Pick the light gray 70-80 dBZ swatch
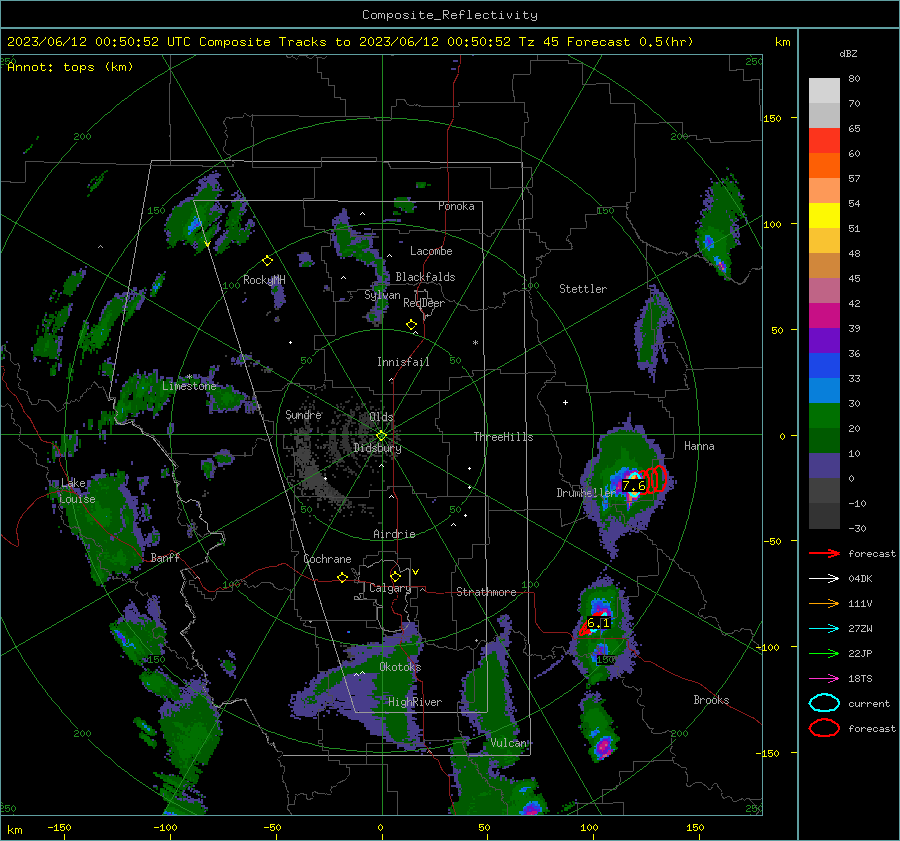 [824, 91]
